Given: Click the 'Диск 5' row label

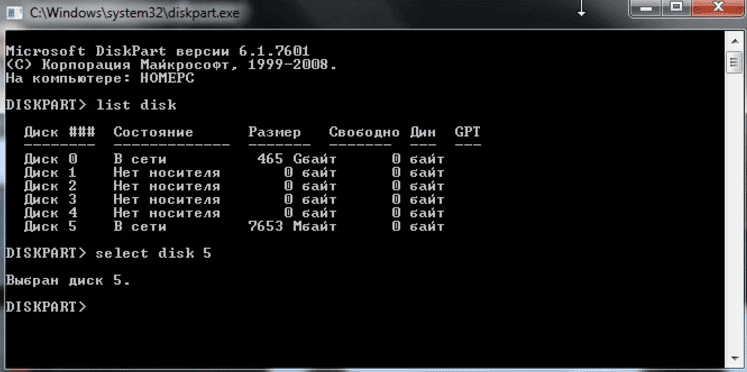Looking at the screenshot, I should 50,227.
